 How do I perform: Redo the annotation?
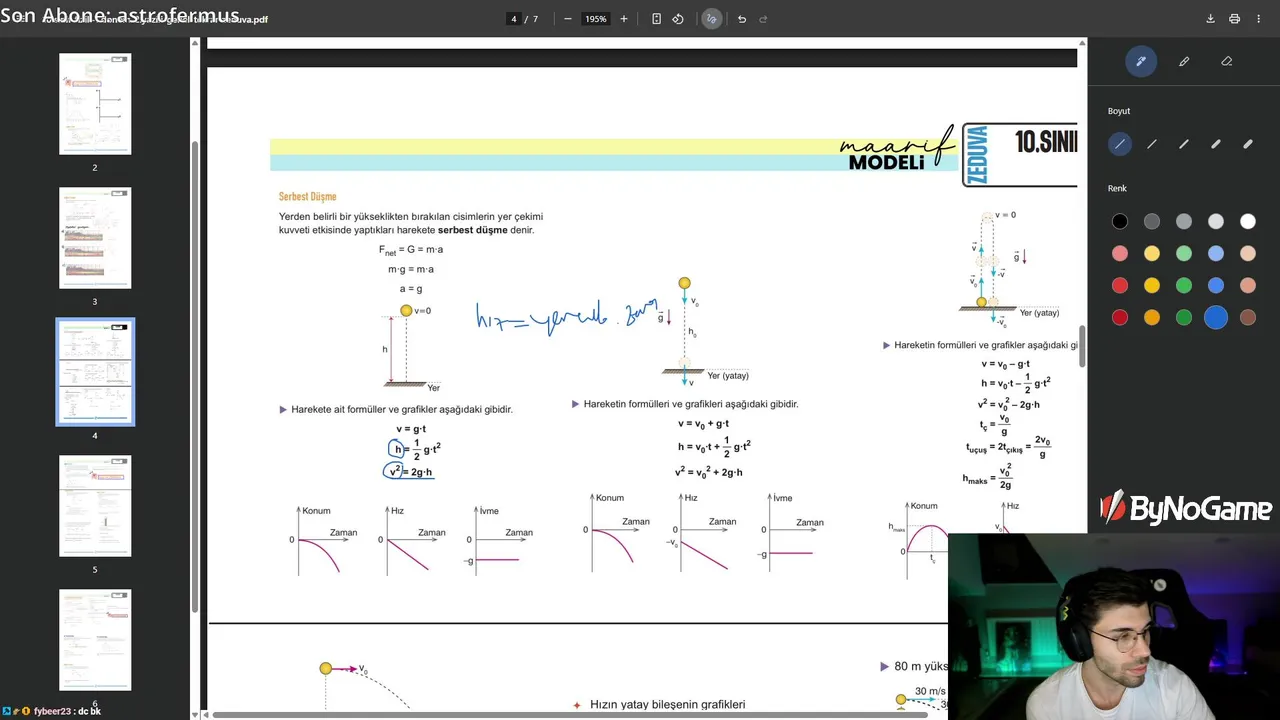click(x=764, y=19)
